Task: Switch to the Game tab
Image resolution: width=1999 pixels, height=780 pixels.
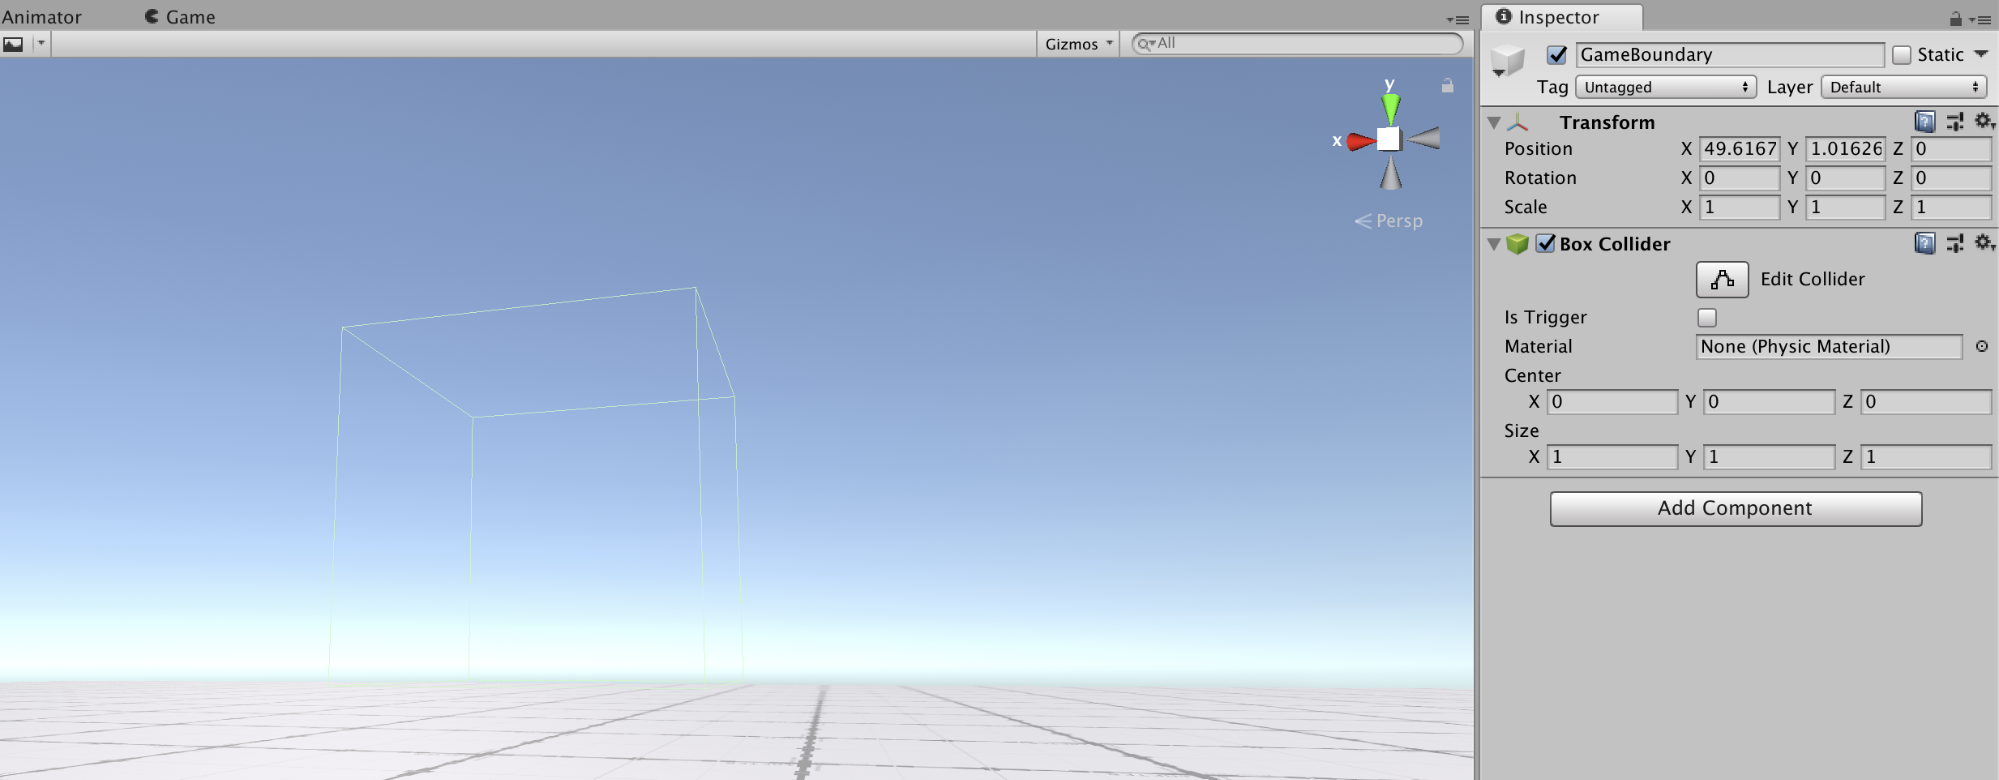Action: tap(180, 17)
